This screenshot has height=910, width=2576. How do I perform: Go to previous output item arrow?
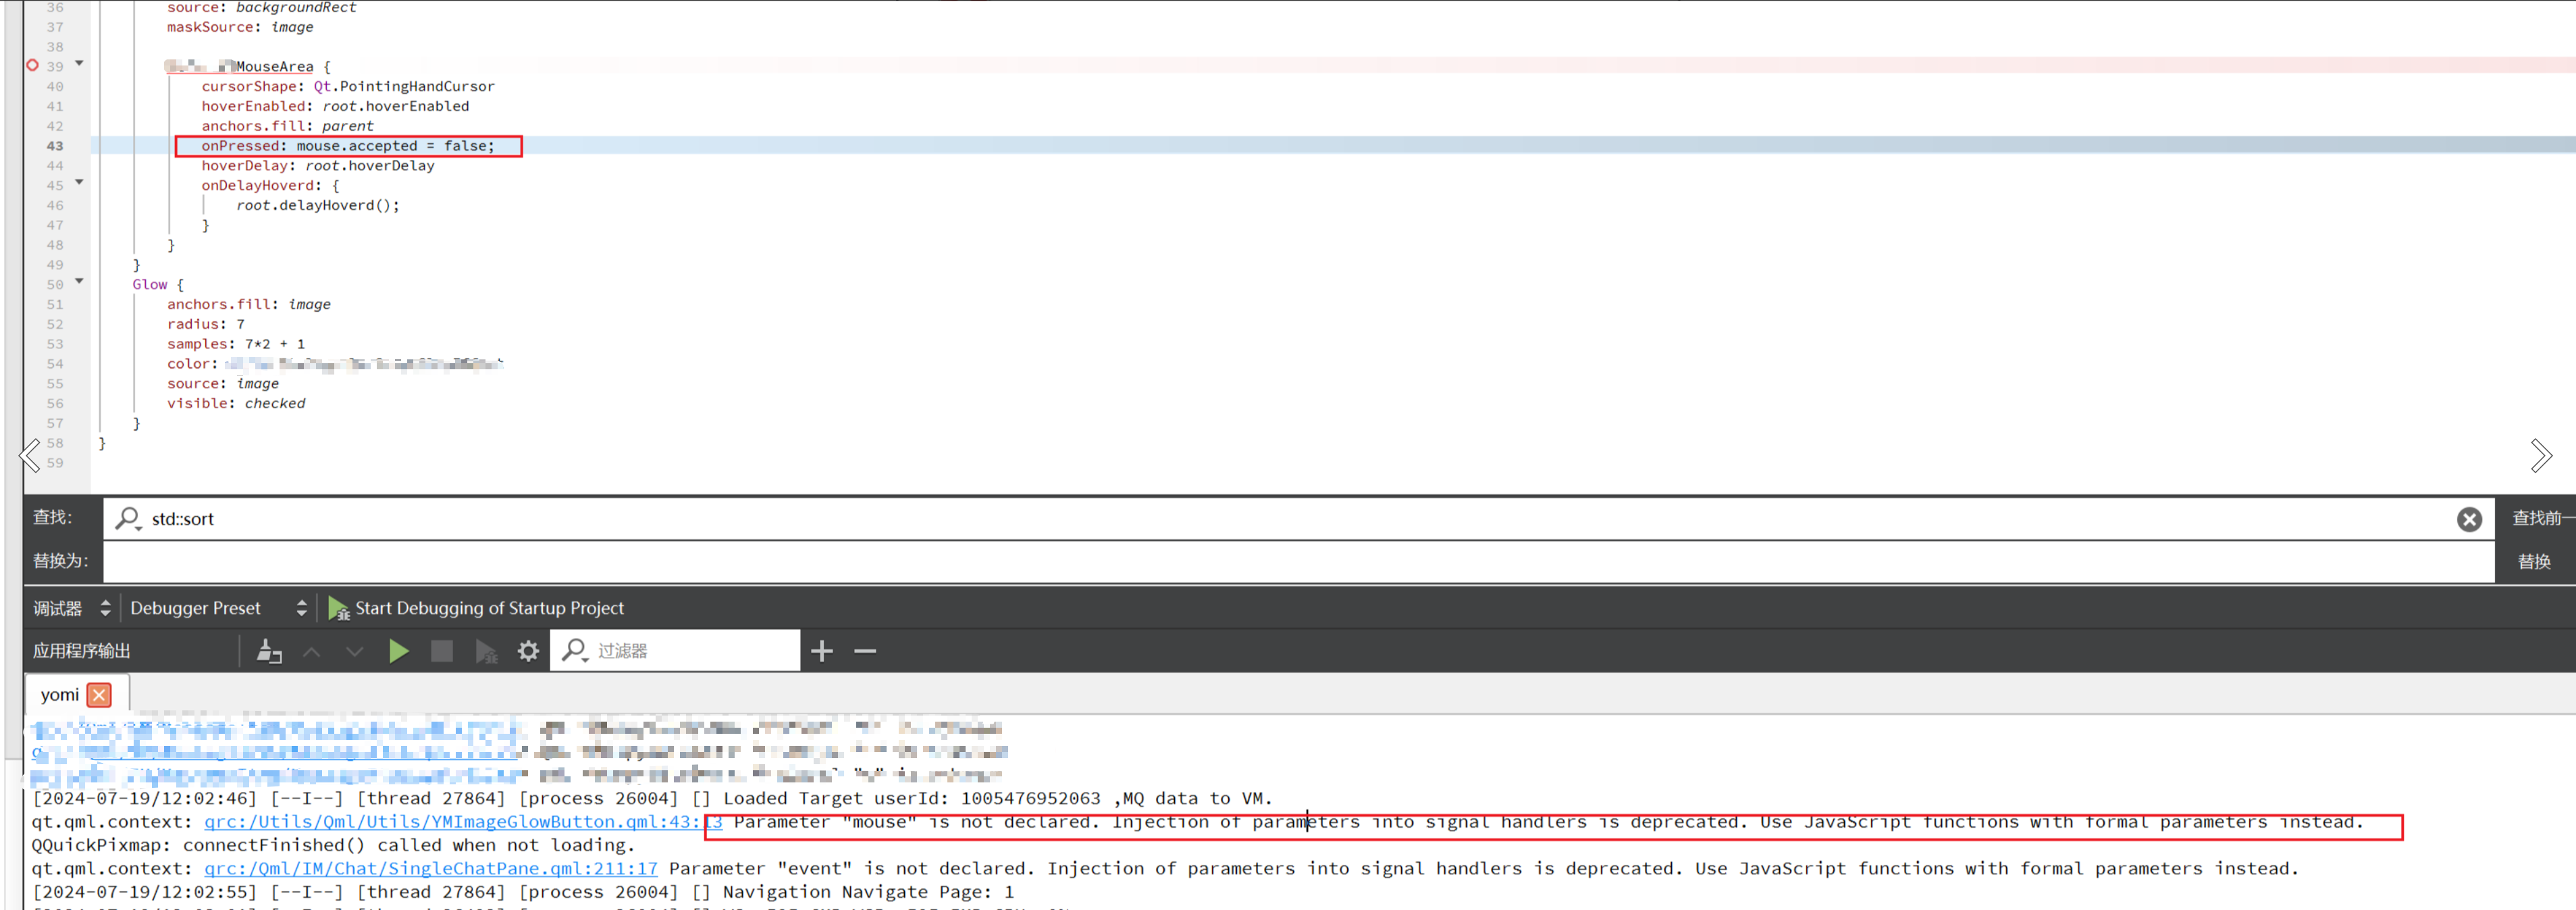tap(311, 651)
